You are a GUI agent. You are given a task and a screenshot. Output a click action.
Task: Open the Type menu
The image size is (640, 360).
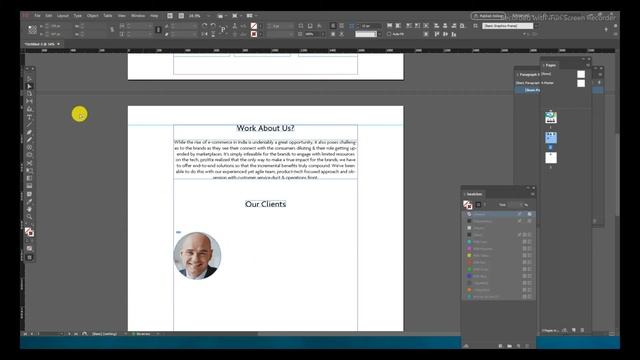tap(78, 16)
